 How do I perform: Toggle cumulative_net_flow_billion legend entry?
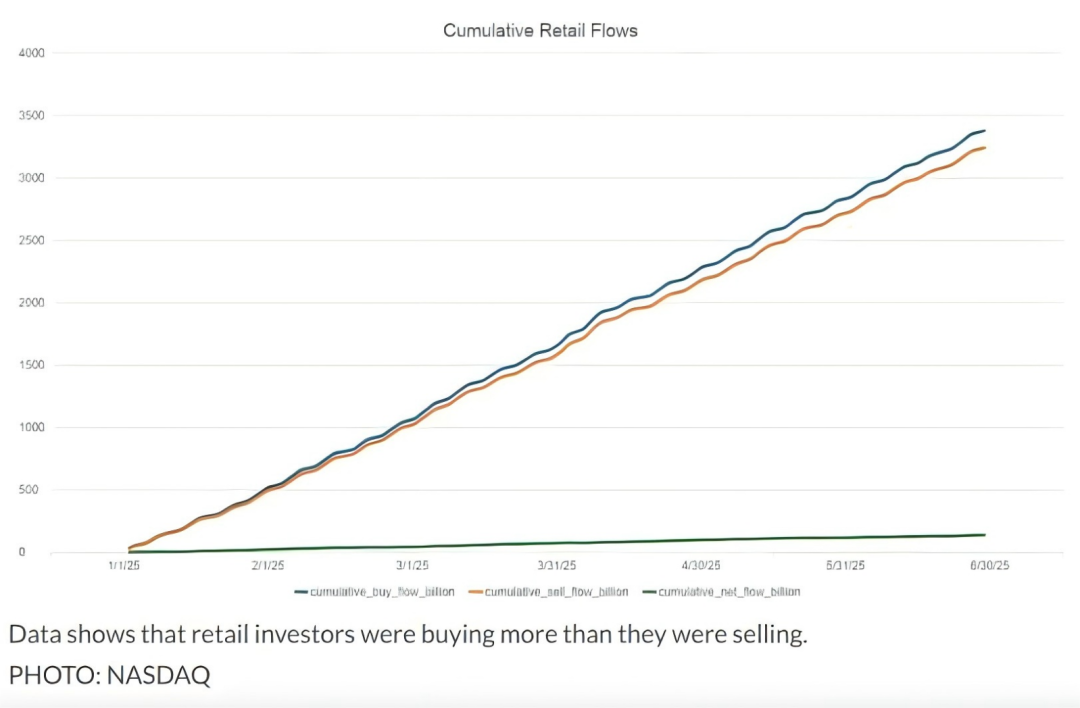(722, 592)
